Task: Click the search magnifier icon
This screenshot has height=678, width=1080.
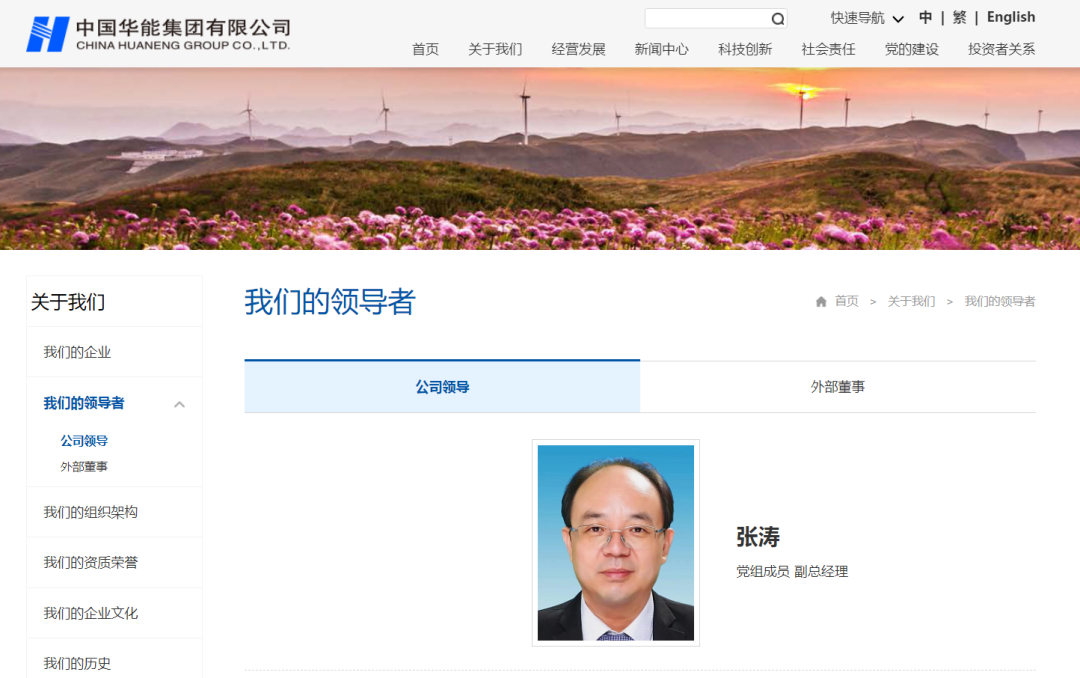Action: coord(778,19)
